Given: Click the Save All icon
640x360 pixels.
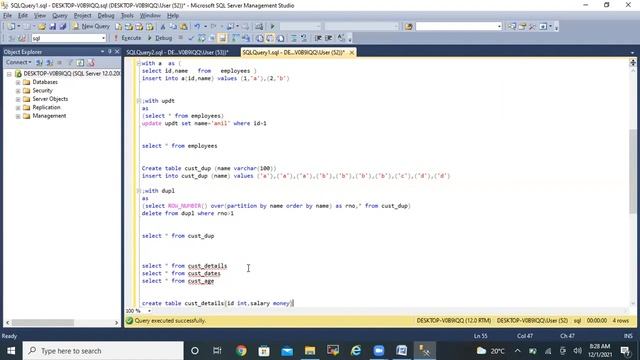Looking at the screenshot, I should coord(63,27).
